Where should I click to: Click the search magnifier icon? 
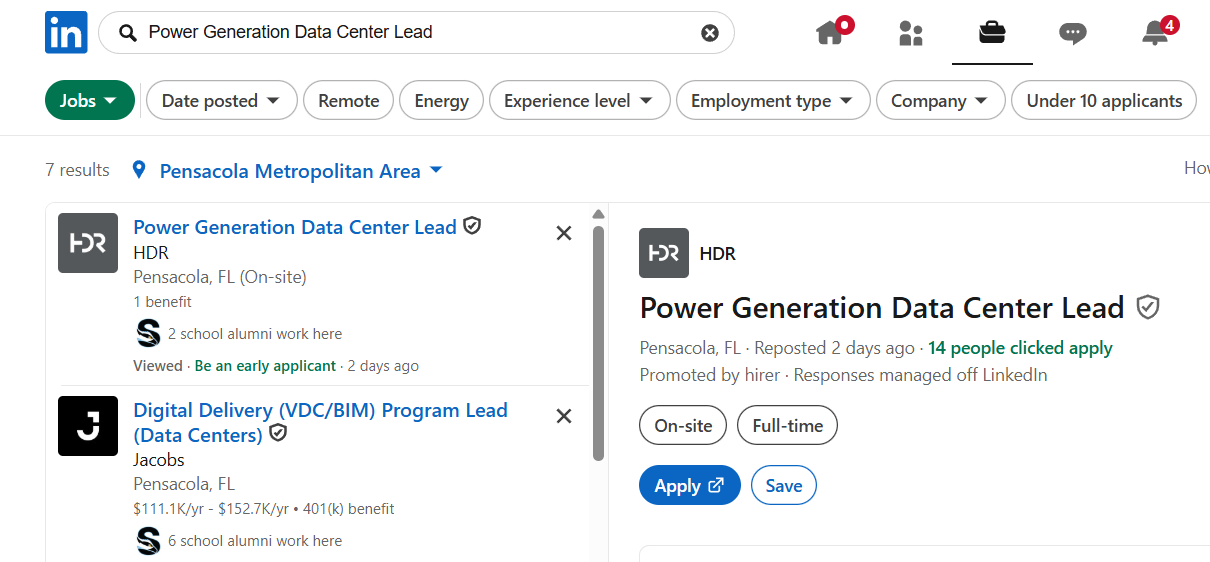[128, 33]
